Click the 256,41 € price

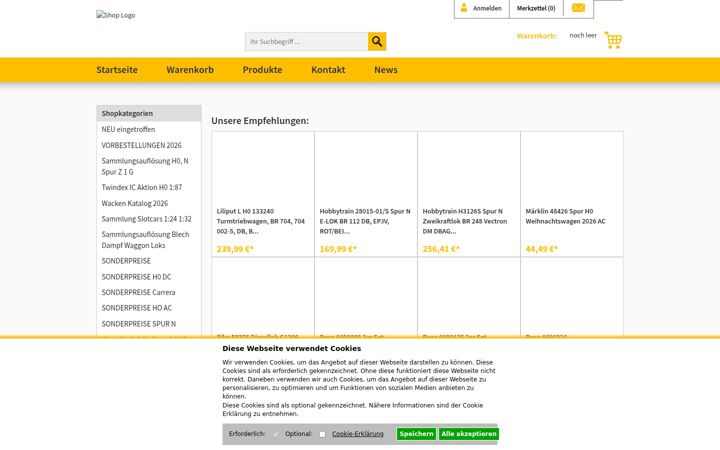[x=441, y=249]
